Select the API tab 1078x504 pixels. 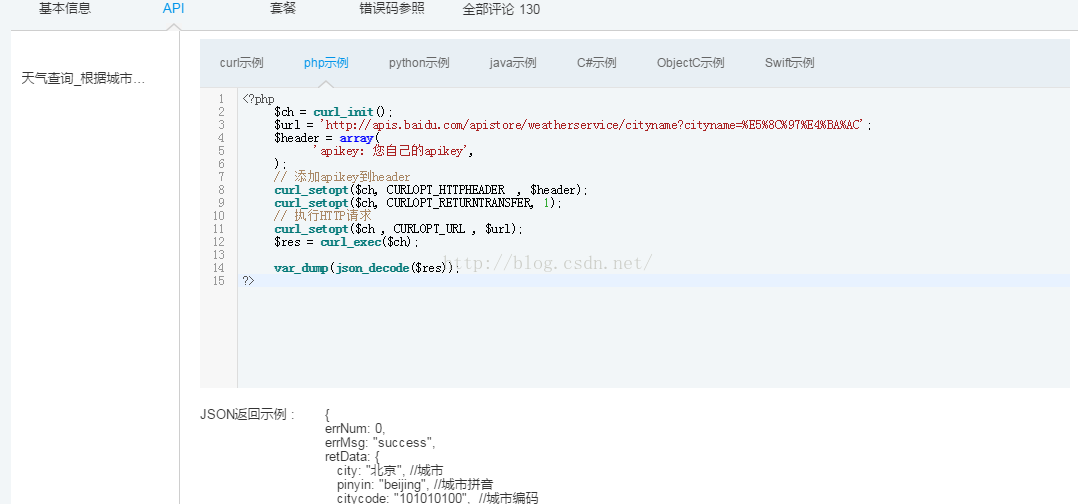coord(173,9)
